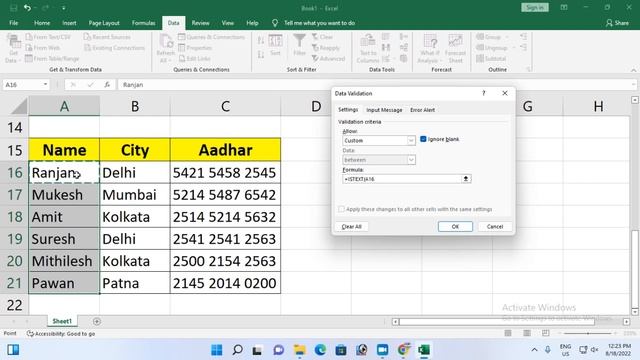Click From Text/CSV in the ribbon
The height and width of the screenshot is (360, 640).
(x=48, y=37)
